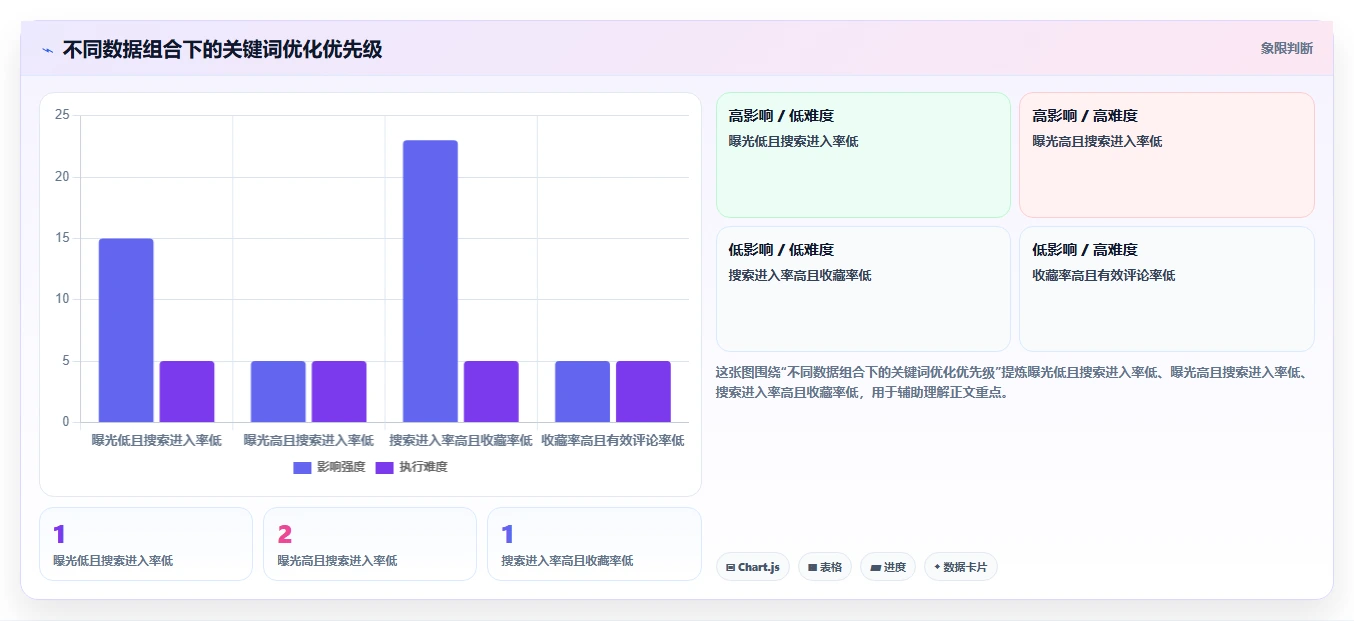Click the blue 影响强度 legend color box

click(303, 467)
